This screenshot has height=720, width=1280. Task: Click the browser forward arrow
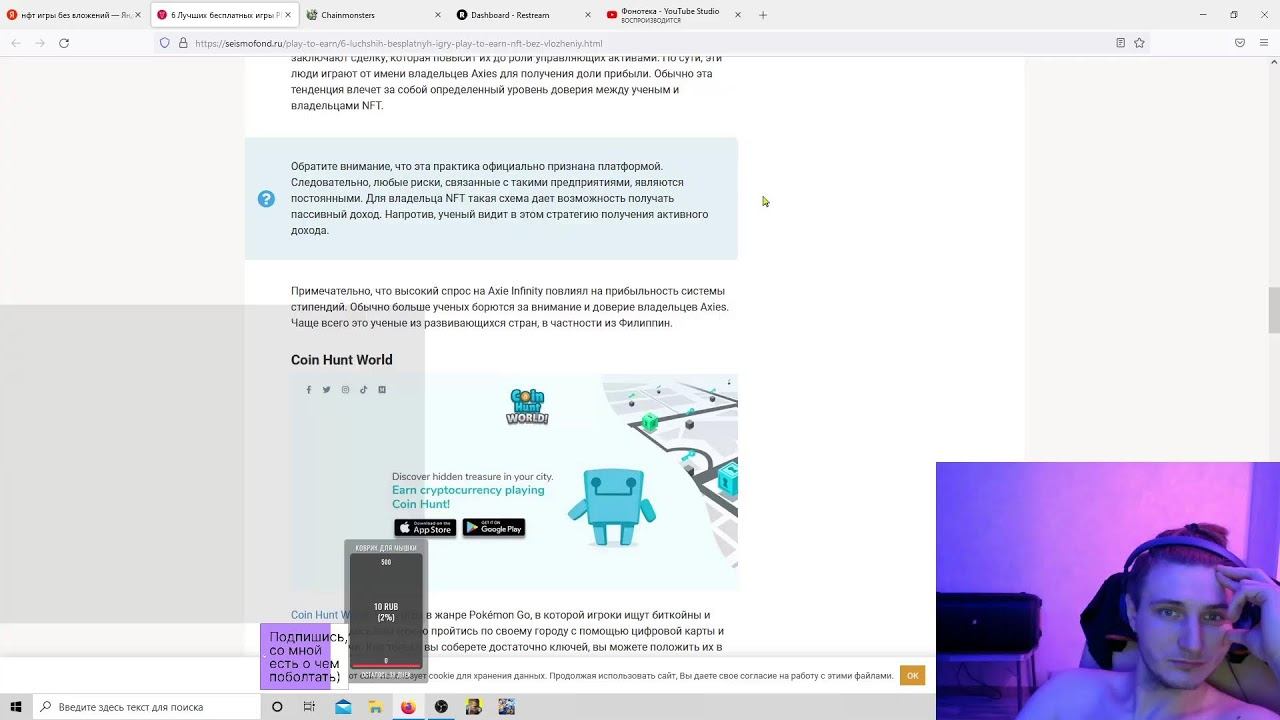click(x=40, y=43)
